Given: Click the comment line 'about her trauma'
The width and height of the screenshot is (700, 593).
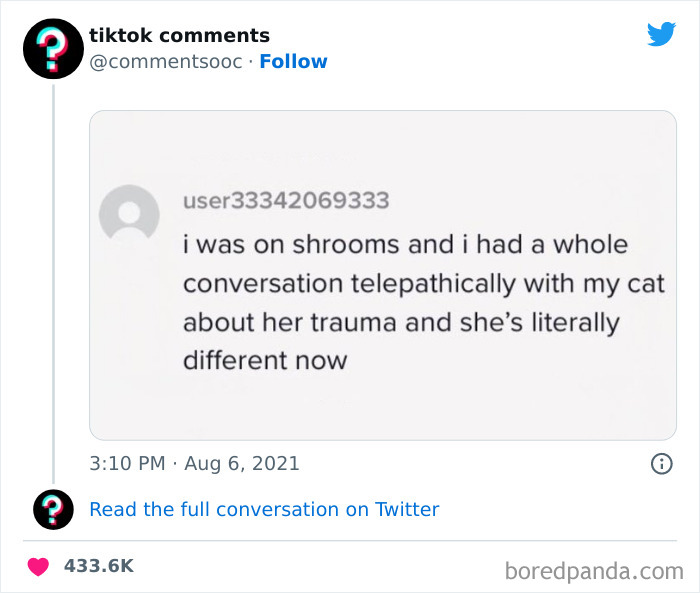Looking at the screenshot, I should 401,323.
